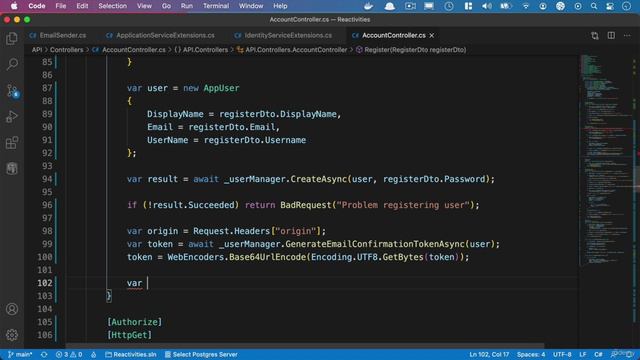
Task: Open the Search view in activity bar
Action: tap(12, 64)
